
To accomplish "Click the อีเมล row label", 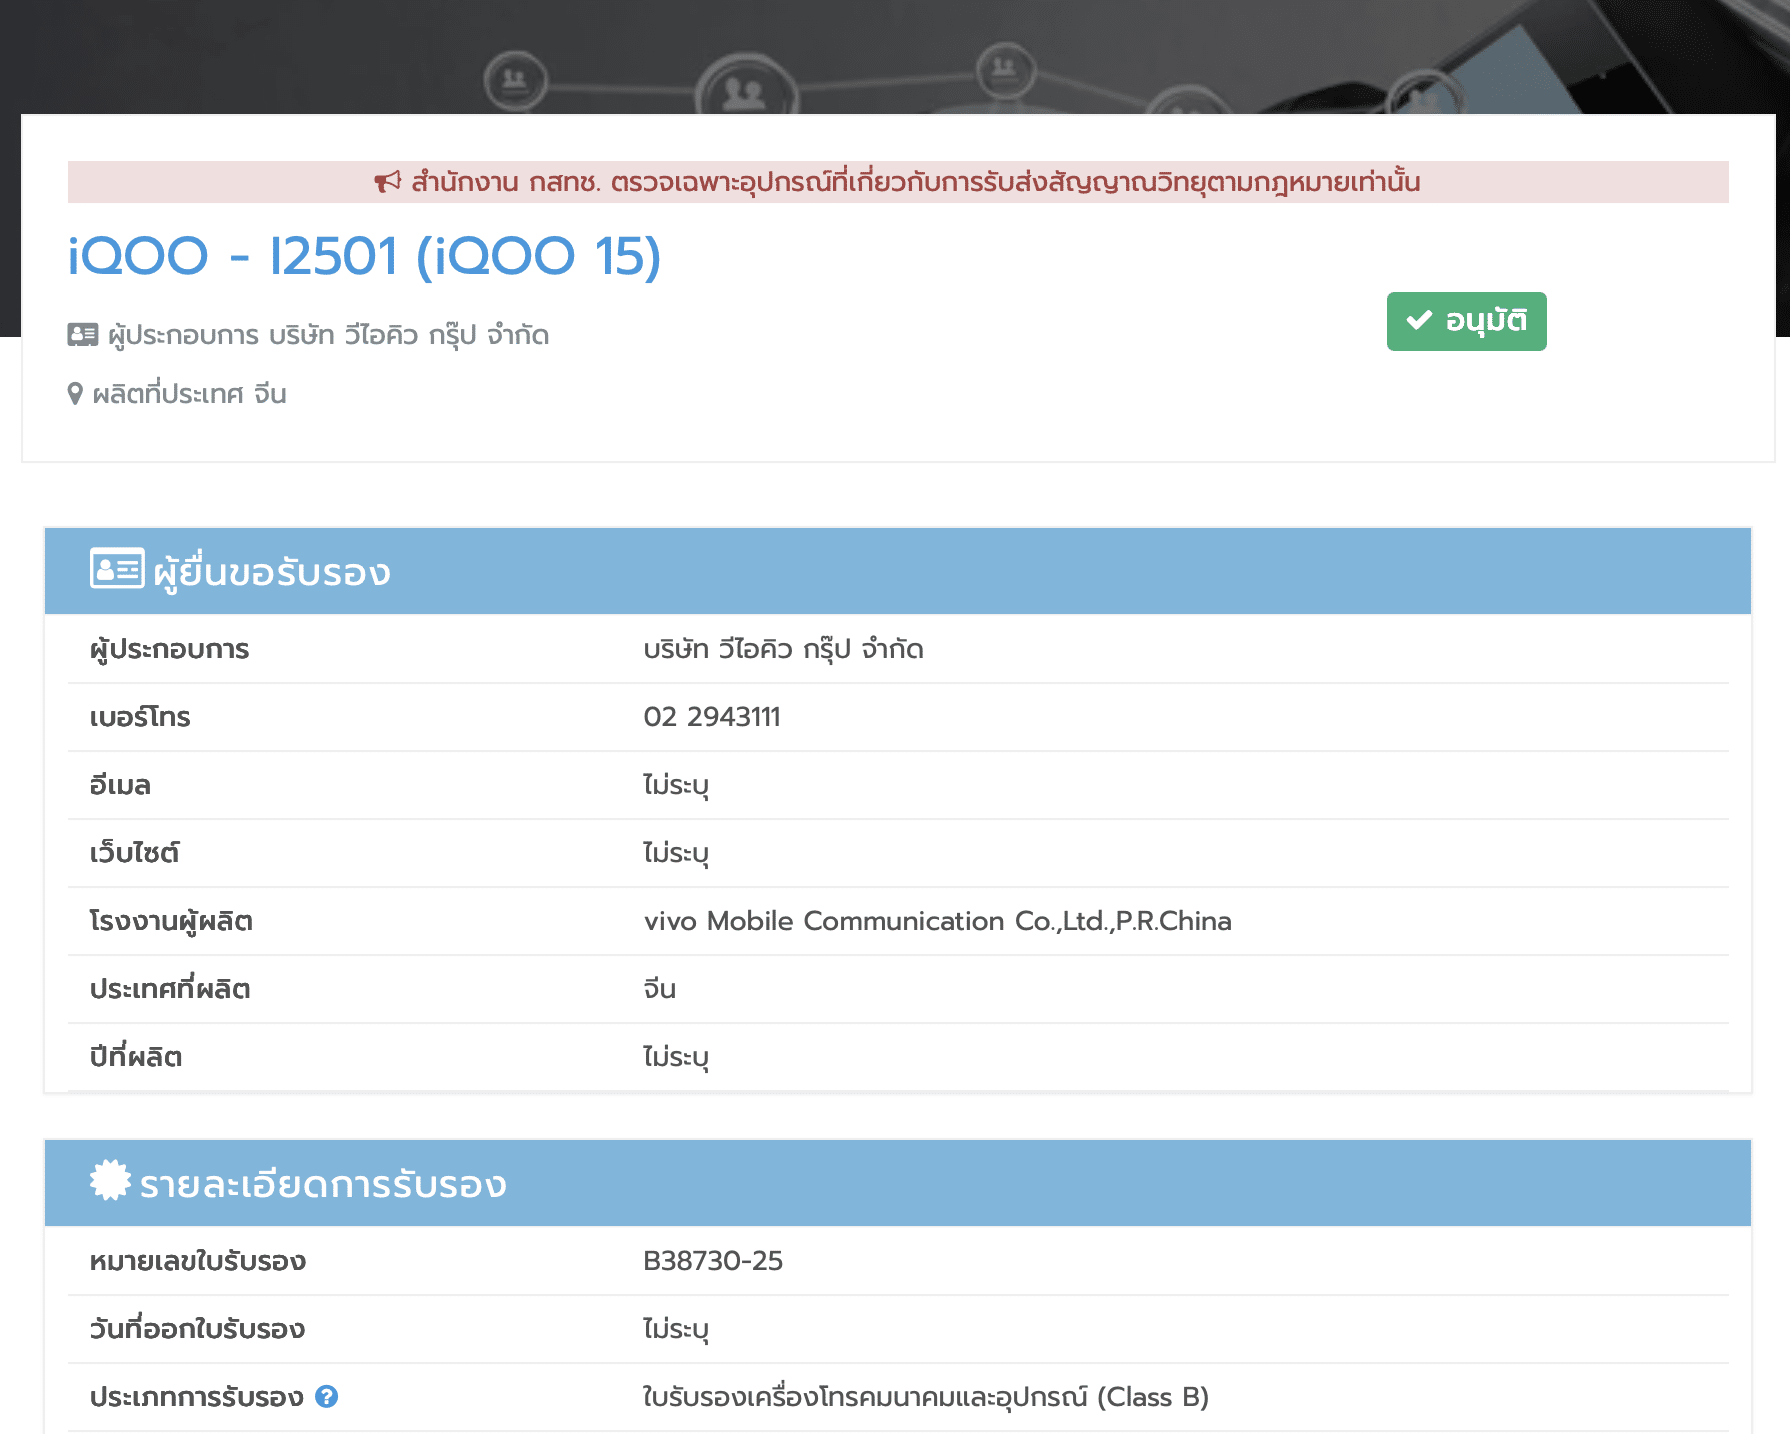I will (x=120, y=785).
